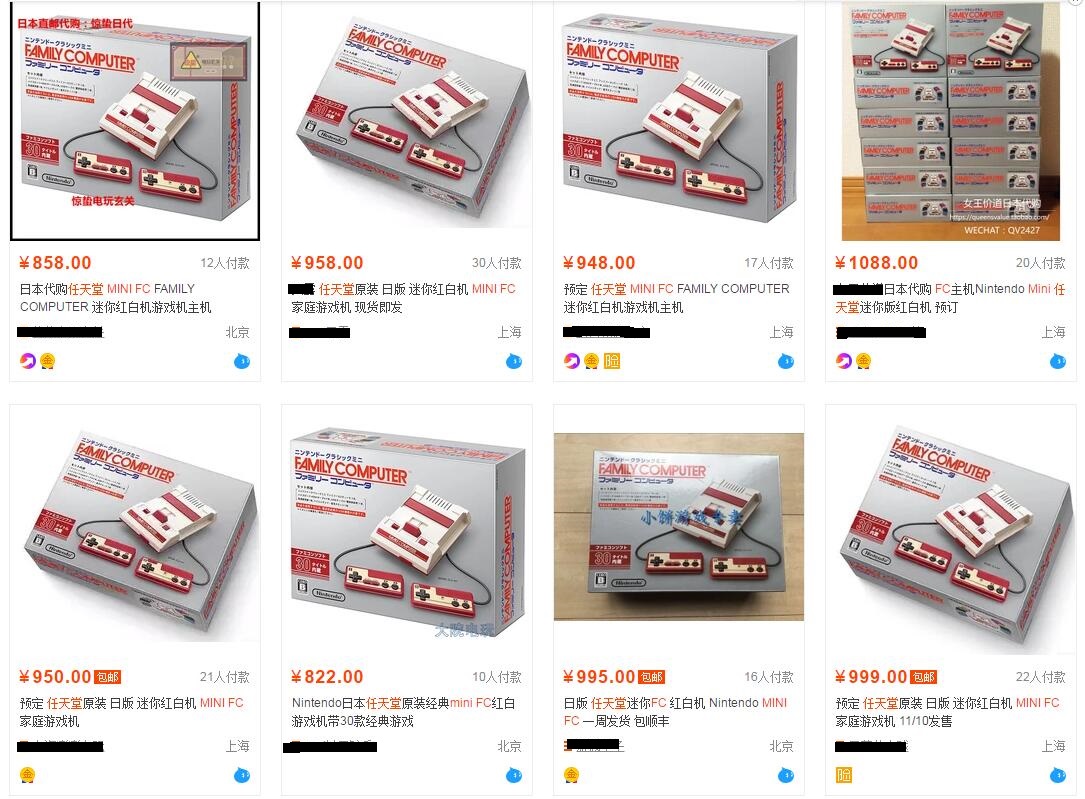The image size is (1085, 799).
Task: Click the 险 insurance icon on ¥948.00 listing
Action: pos(612,360)
